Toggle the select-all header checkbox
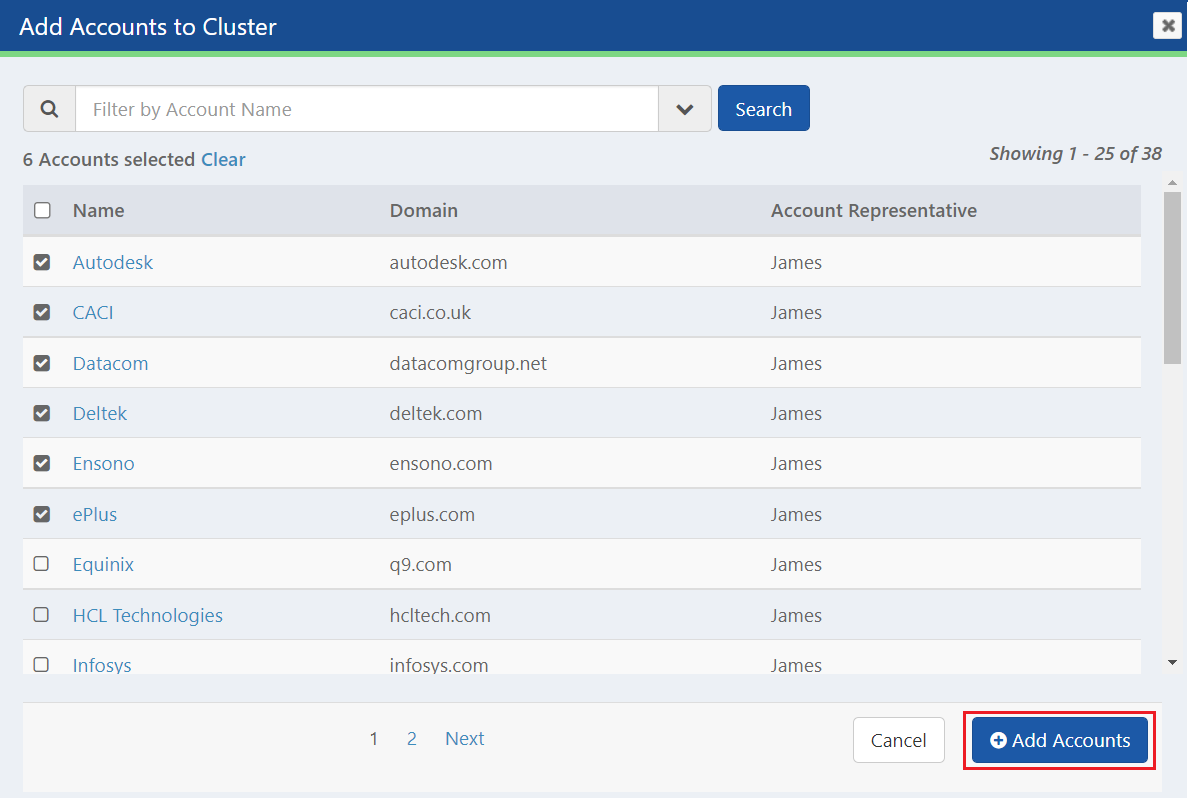Image resolution: width=1188 pixels, height=798 pixels. point(42,210)
